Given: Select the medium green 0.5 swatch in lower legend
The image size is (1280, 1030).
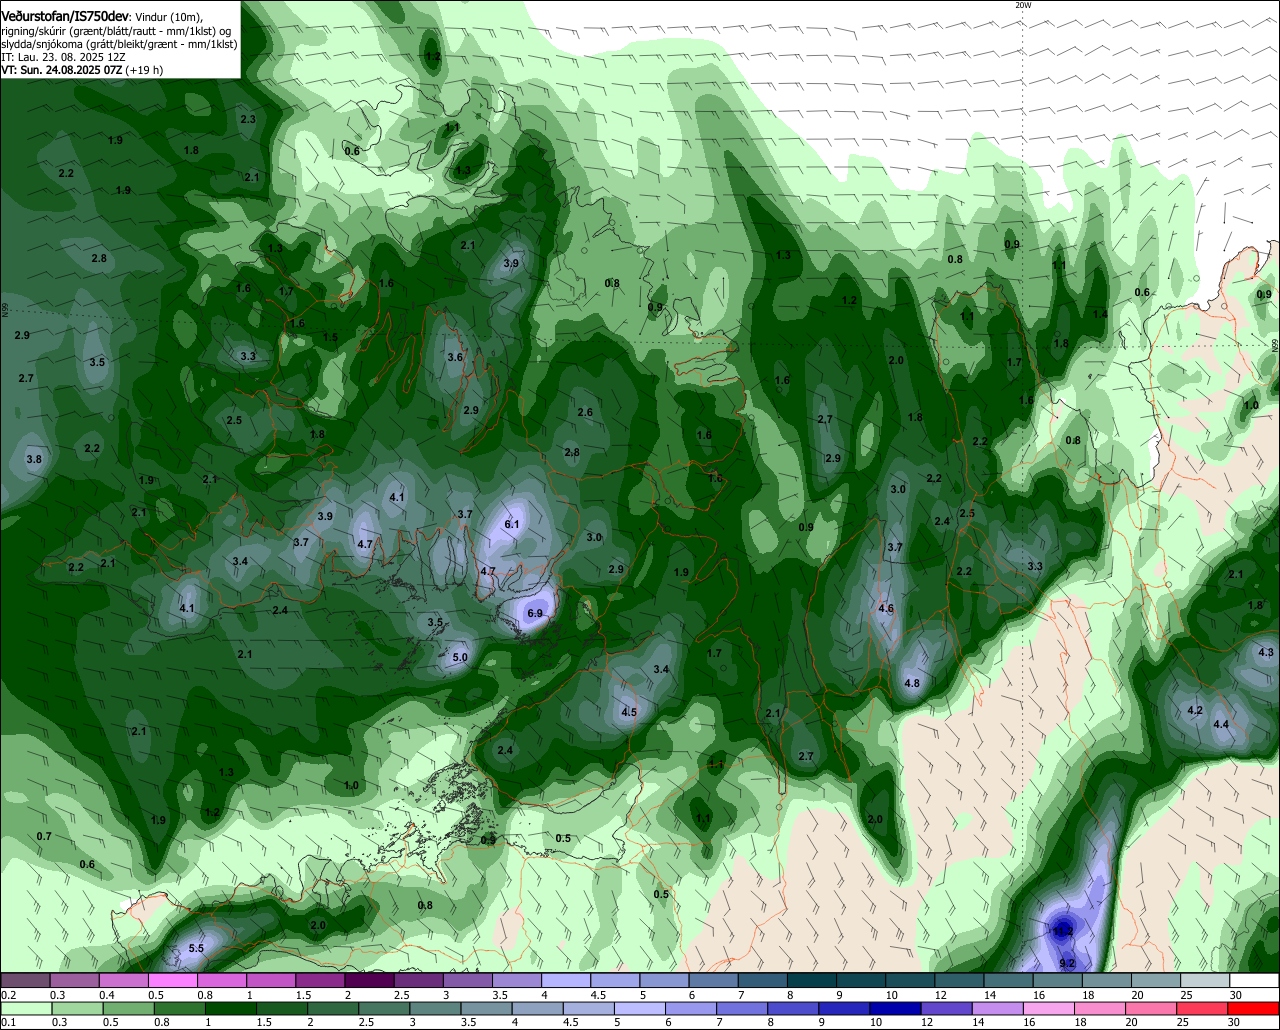Looking at the screenshot, I should tap(129, 1008).
